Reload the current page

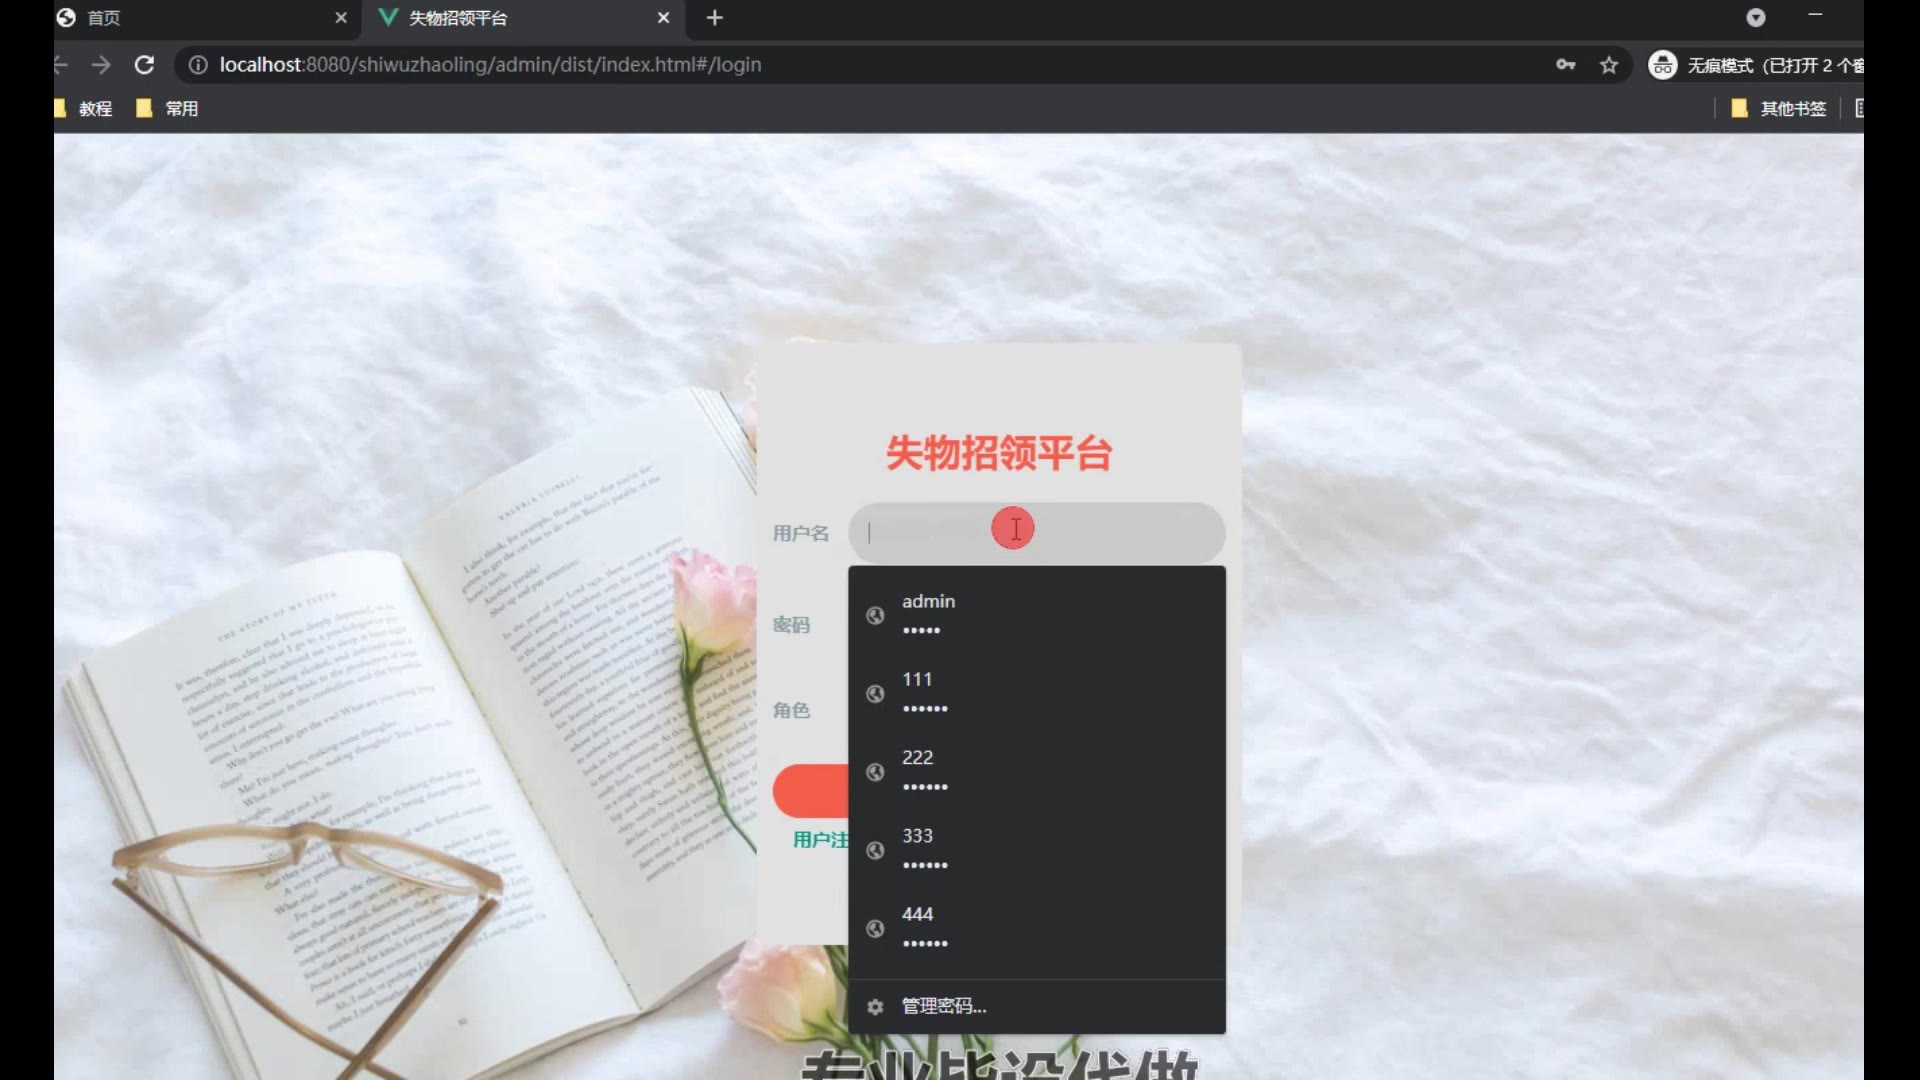coord(144,65)
